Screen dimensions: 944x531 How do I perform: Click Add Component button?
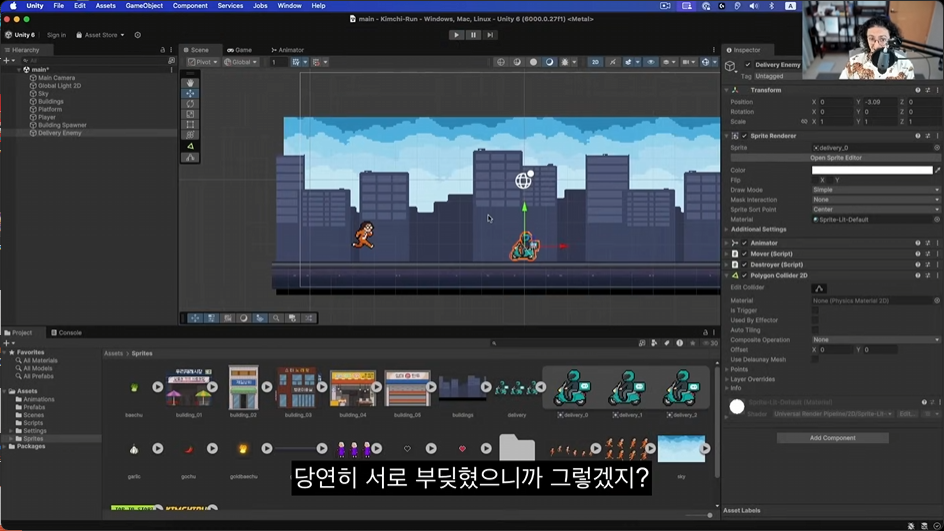pyautogui.click(x=833, y=438)
